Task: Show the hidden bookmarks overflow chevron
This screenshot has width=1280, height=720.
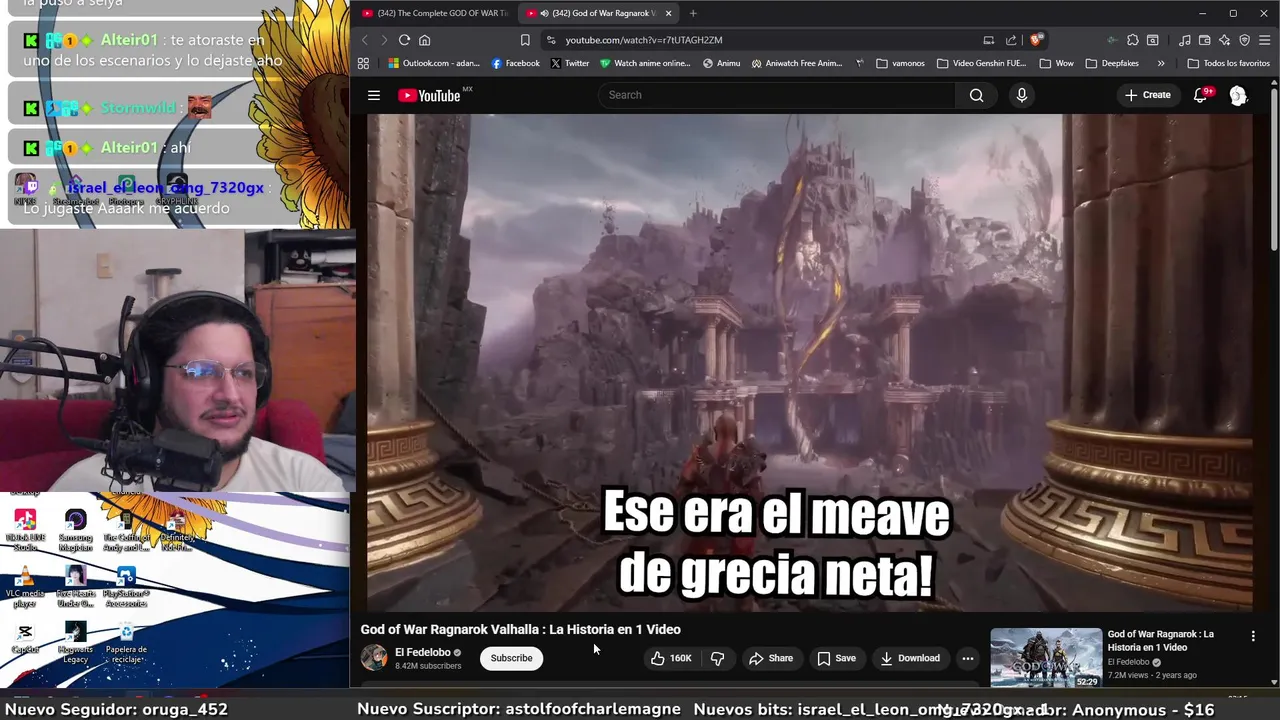Action: tap(1160, 63)
